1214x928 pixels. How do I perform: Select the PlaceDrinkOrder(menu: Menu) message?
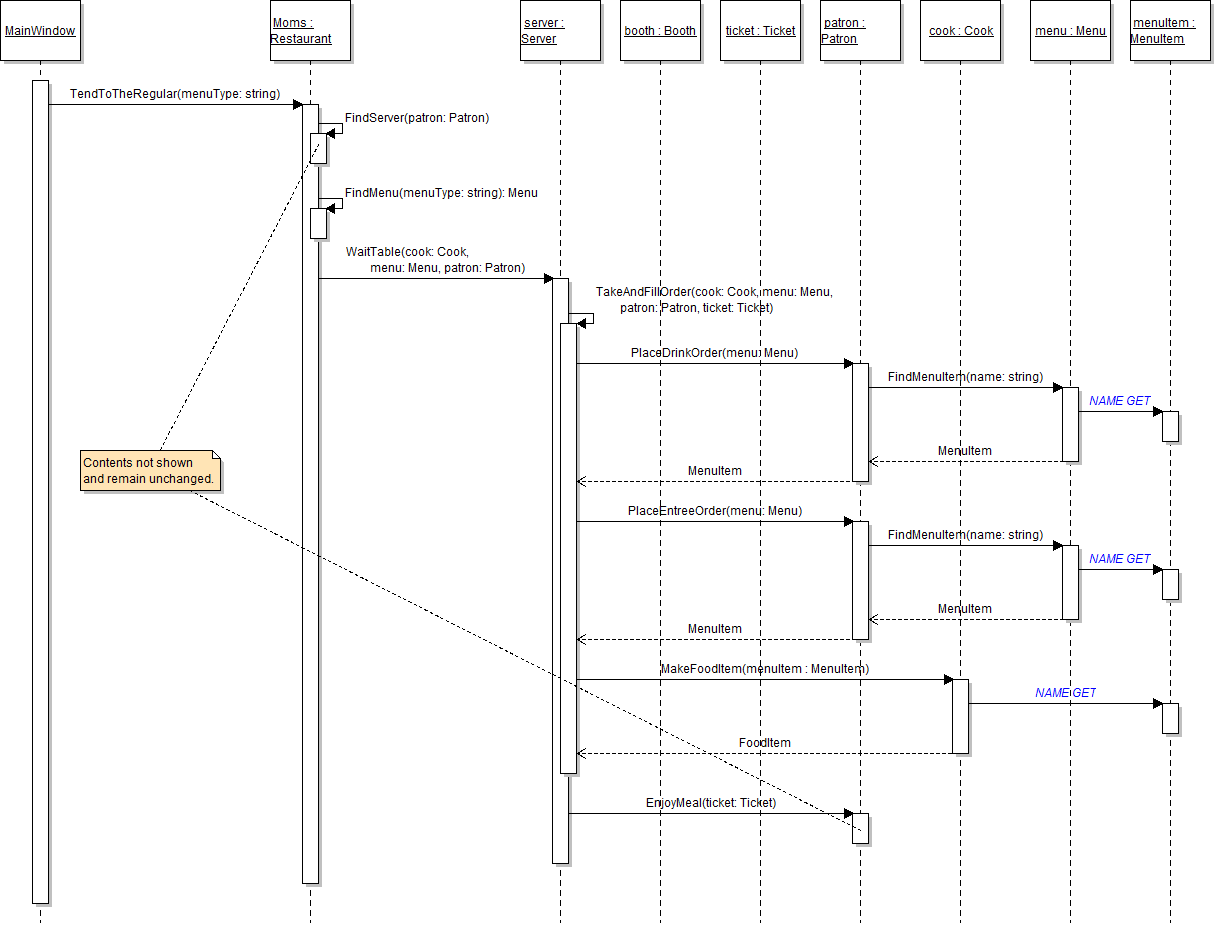[x=714, y=353]
